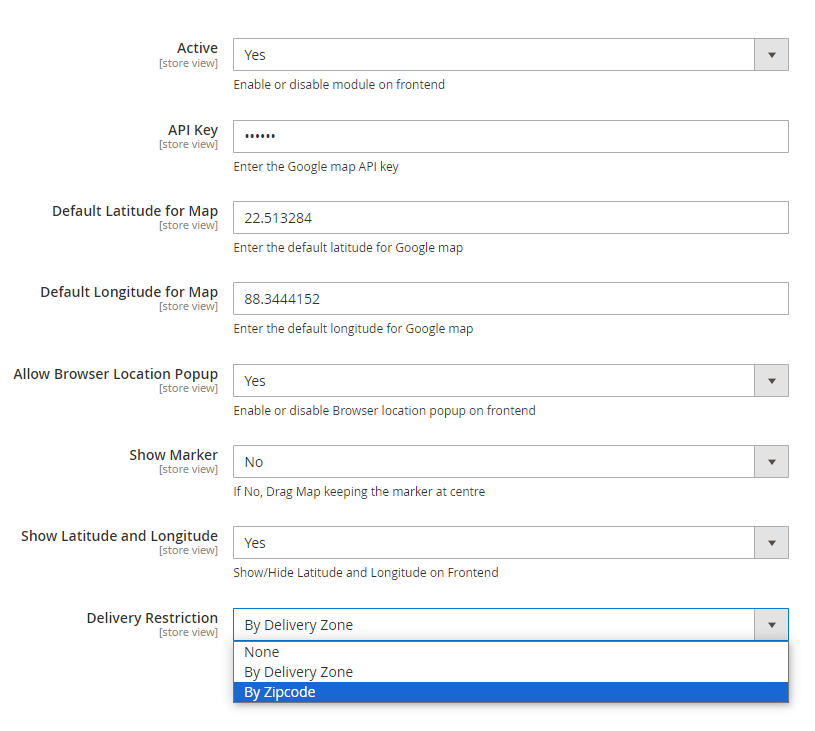
Task: Click the Allow Browser Location Popup arrow
Action: click(x=771, y=381)
